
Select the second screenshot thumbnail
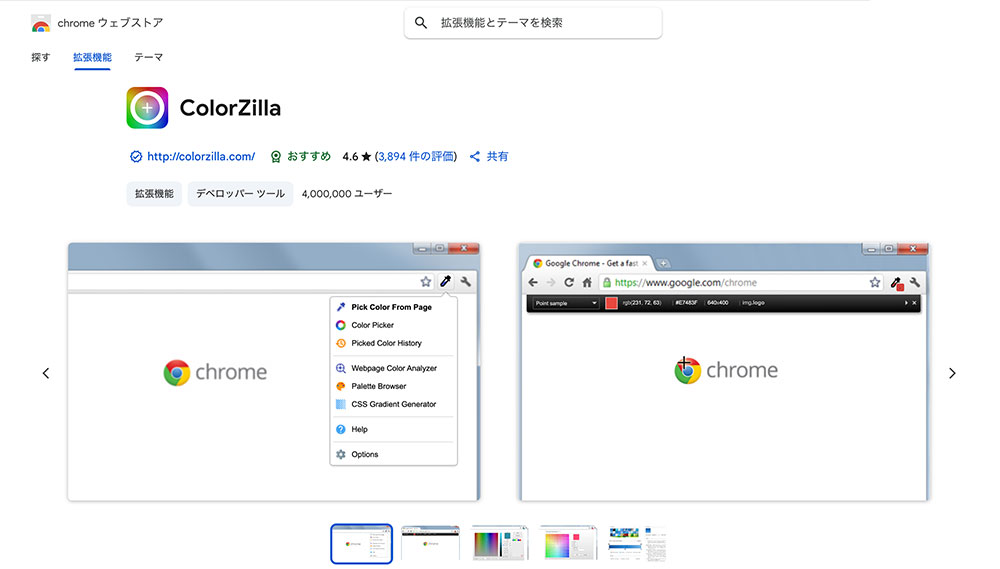[430, 543]
